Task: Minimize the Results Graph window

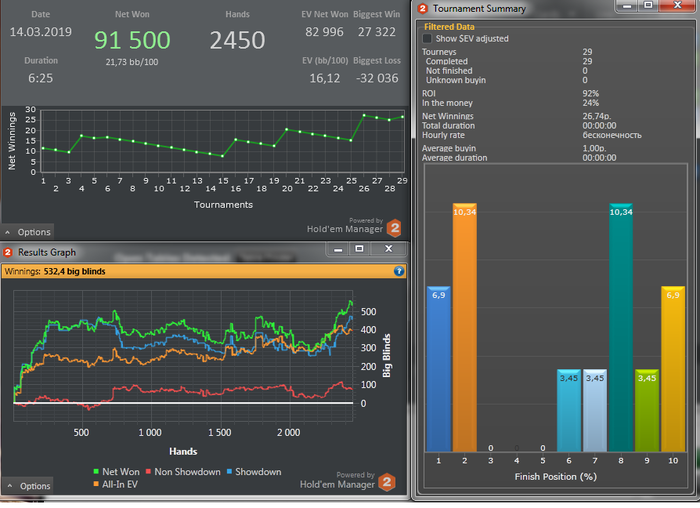Action: (338, 249)
